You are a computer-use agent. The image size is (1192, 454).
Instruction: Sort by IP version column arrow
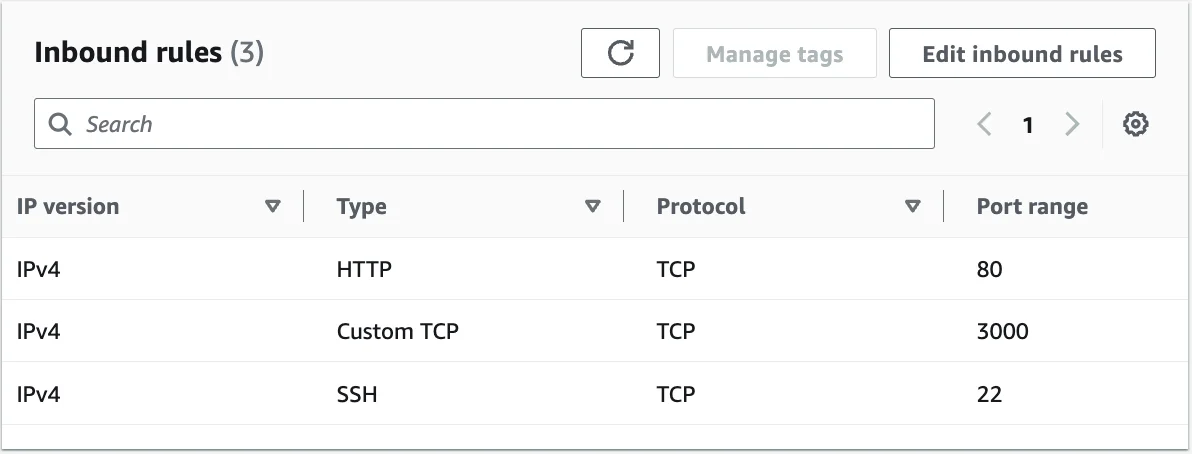(272, 206)
